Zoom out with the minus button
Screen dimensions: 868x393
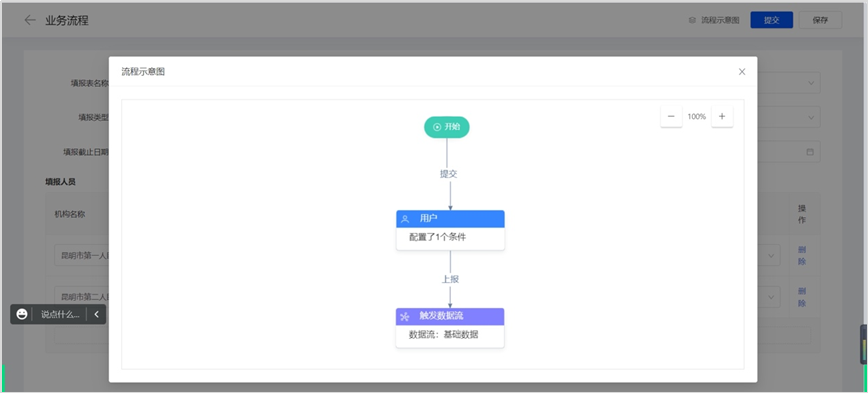(x=671, y=116)
